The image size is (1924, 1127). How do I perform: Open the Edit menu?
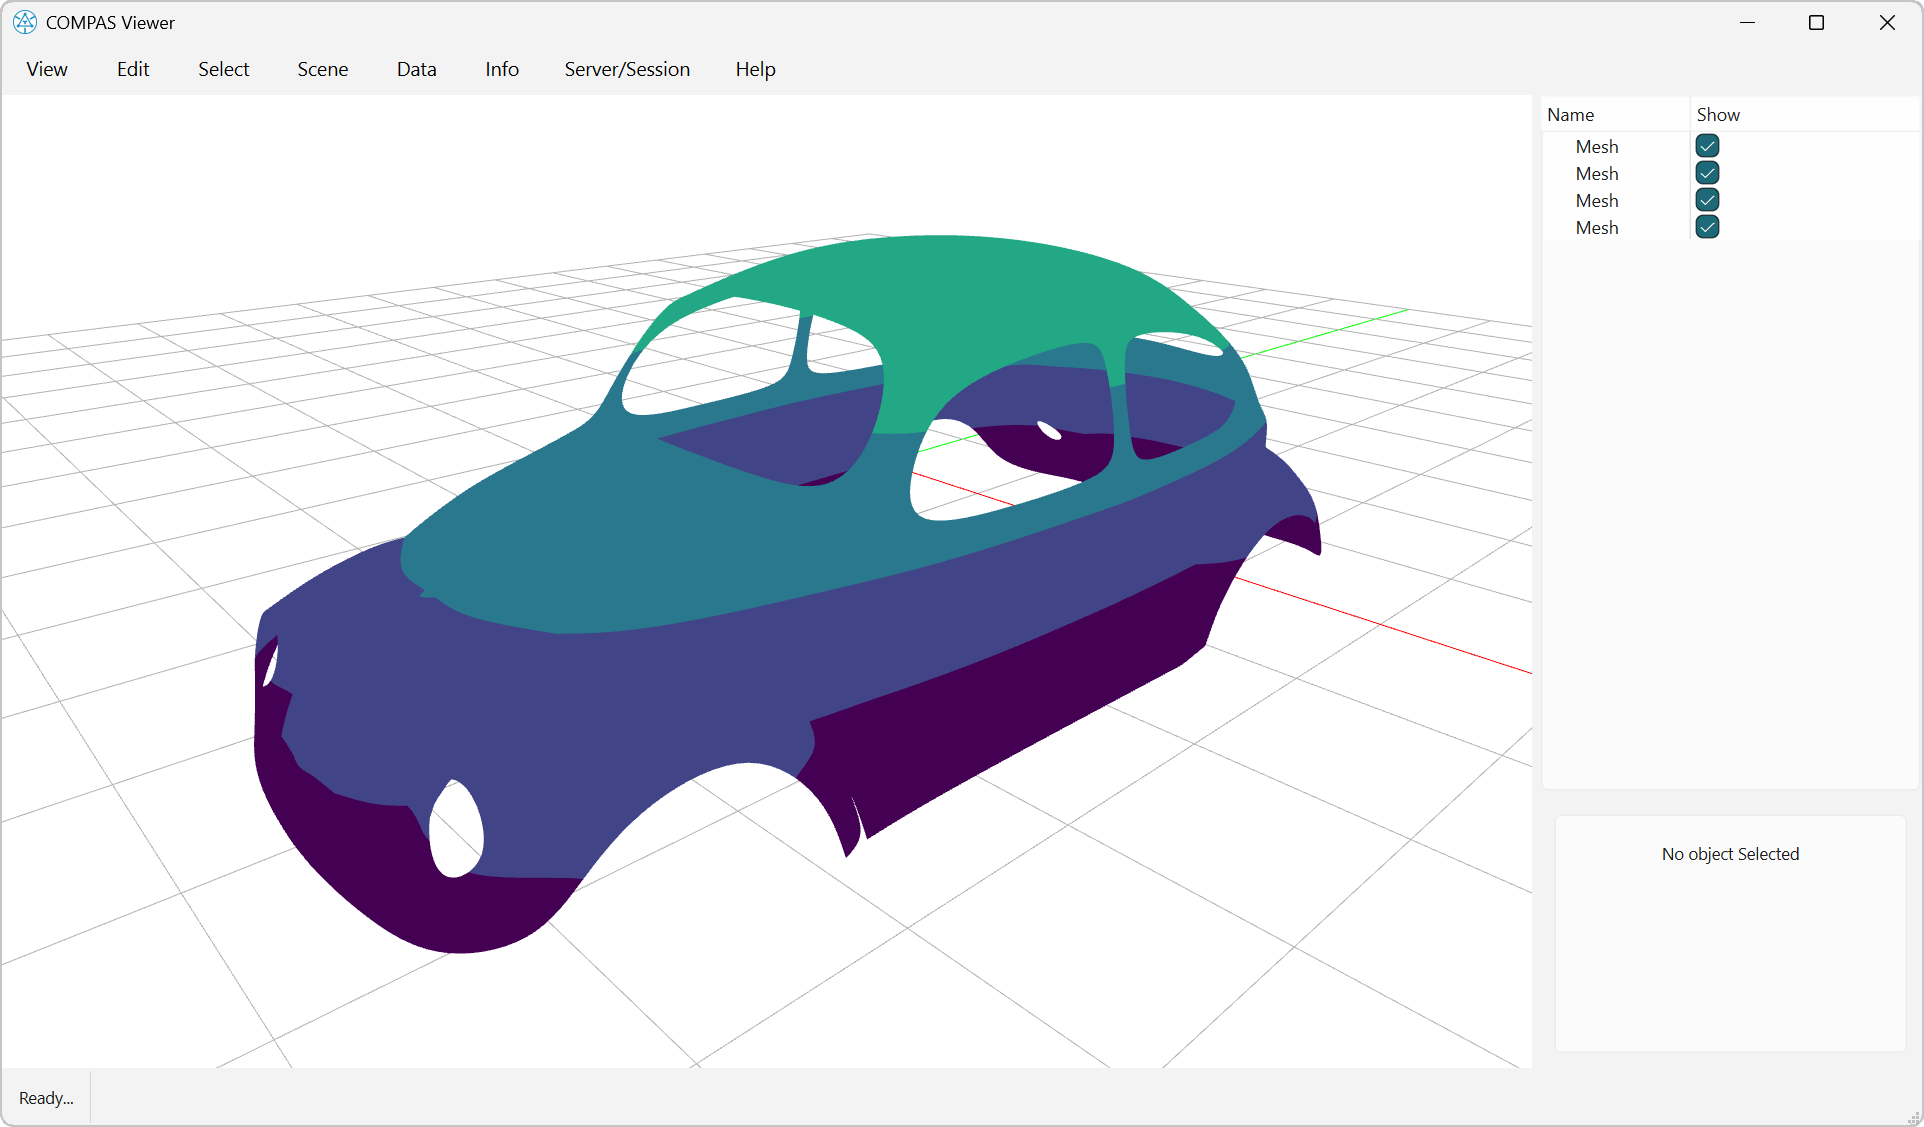(x=132, y=69)
